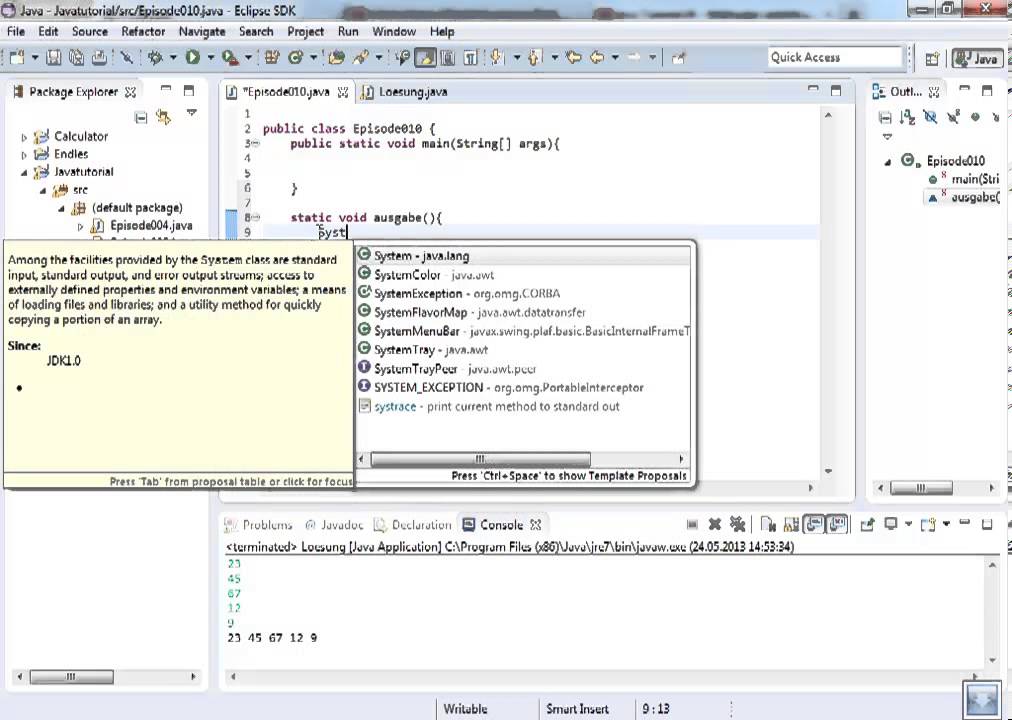Click Remove Launch icon in Console
1012x720 pixels.
[x=714, y=525]
